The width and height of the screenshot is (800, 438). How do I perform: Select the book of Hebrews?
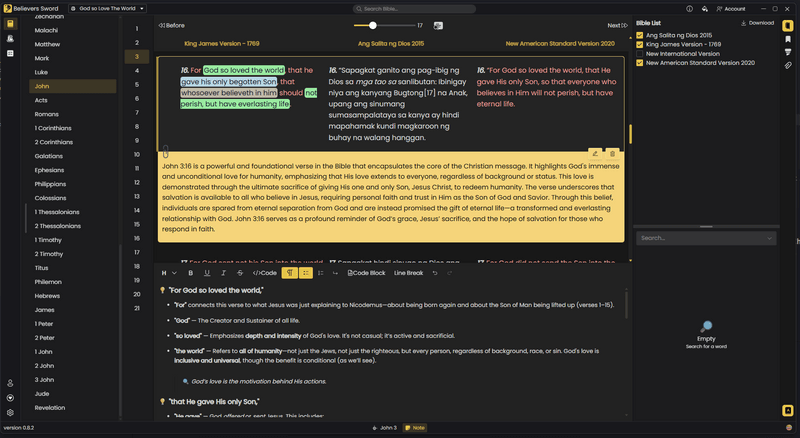(72, 296)
